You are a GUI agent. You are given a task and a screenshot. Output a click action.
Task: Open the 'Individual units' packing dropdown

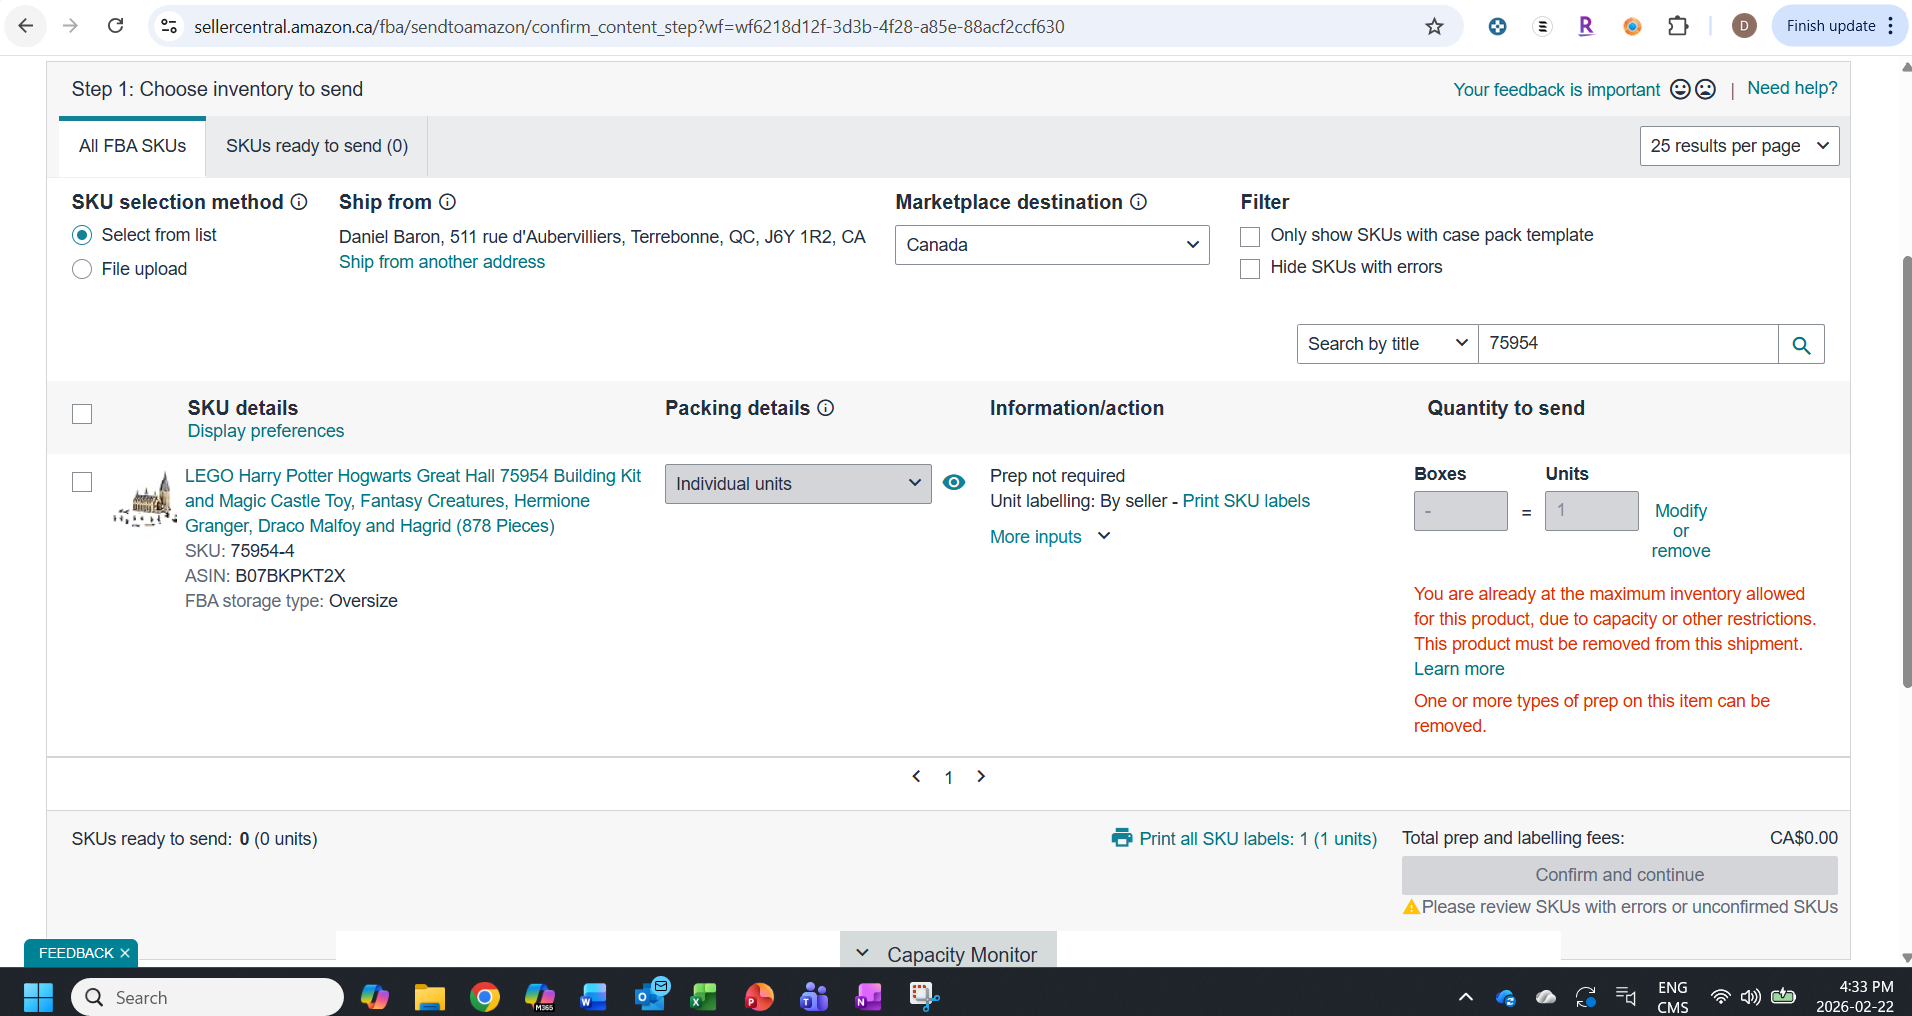[x=798, y=484]
